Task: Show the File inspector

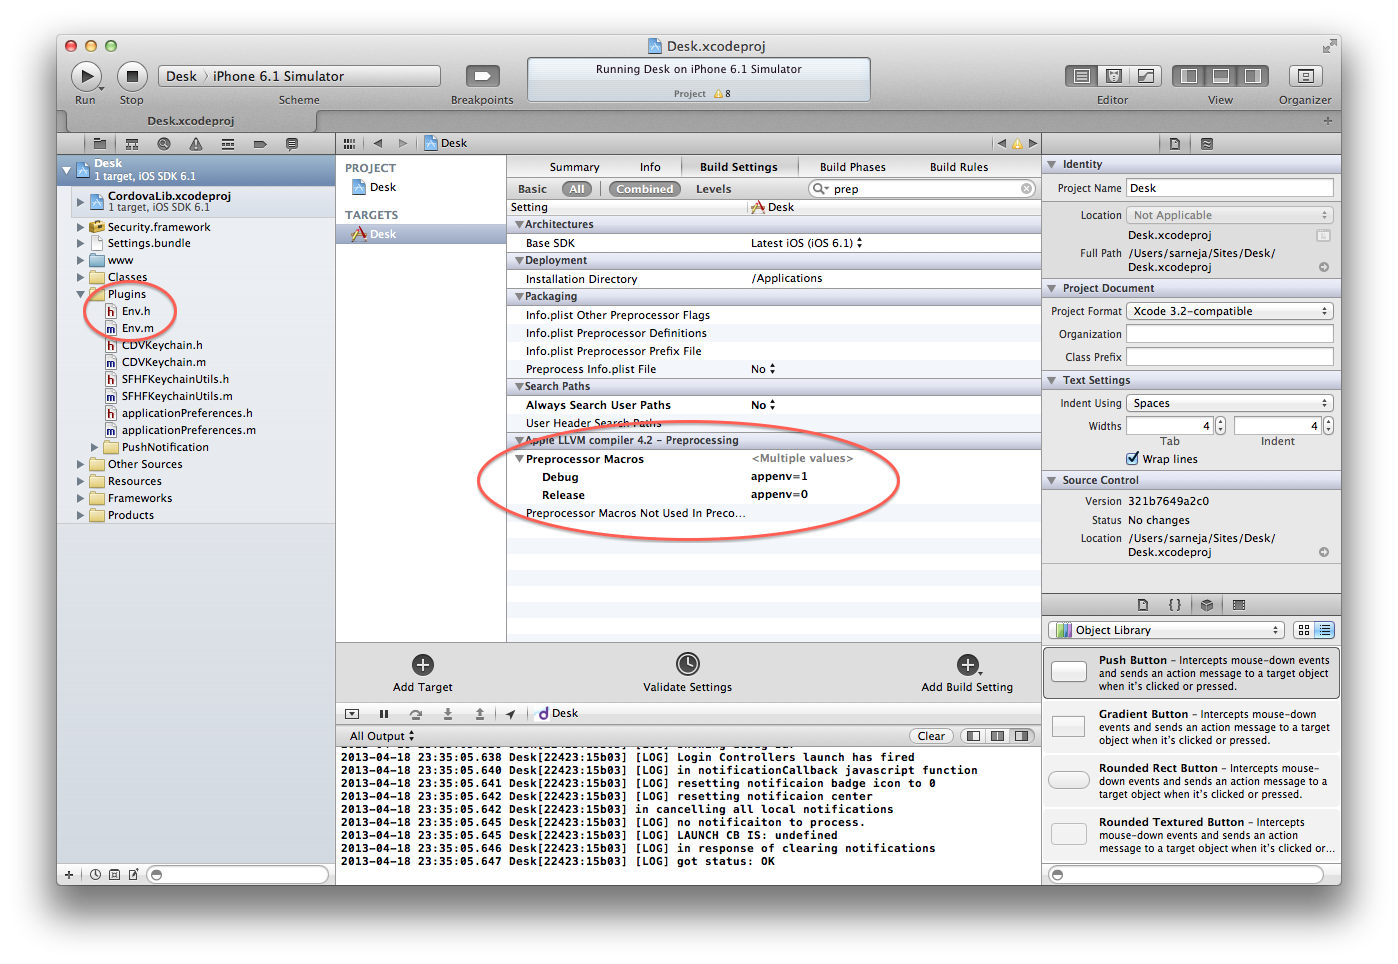Action: [x=1175, y=144]
